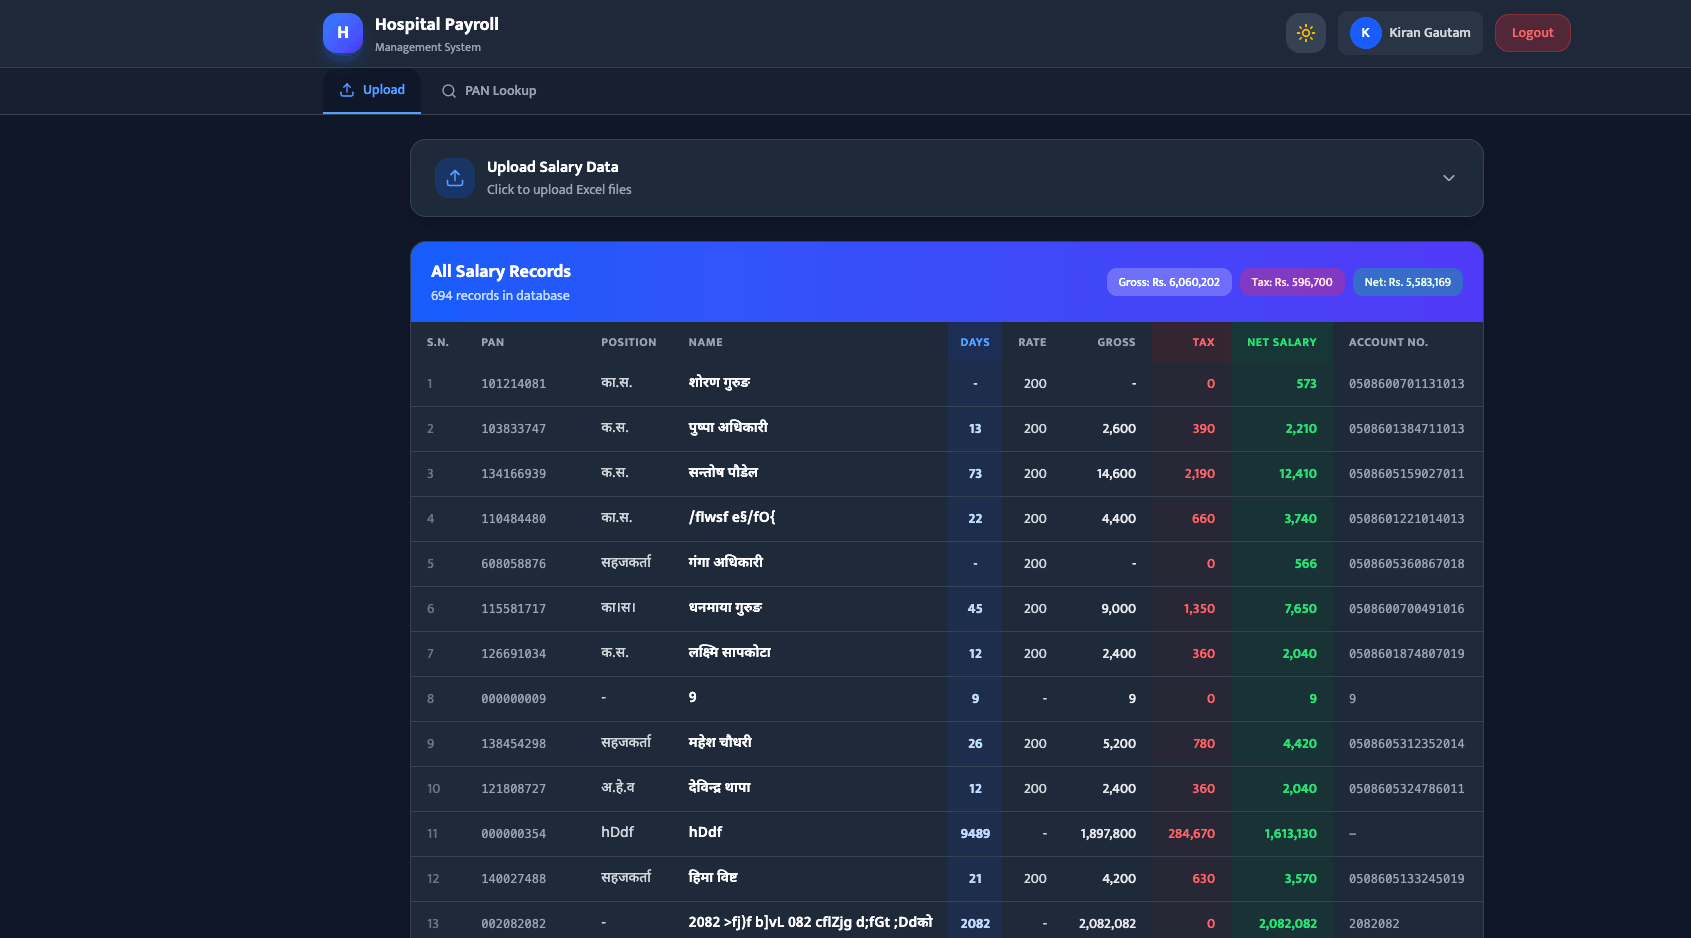Click the K avatar icon beside Kiran Gautam
This screenshot has height=938, width=1691.
tap(1364, 32)
